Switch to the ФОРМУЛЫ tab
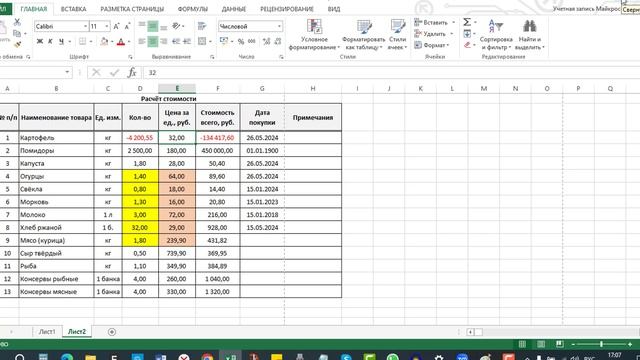Viewport: 640px width, 360px height. point(193,9)
